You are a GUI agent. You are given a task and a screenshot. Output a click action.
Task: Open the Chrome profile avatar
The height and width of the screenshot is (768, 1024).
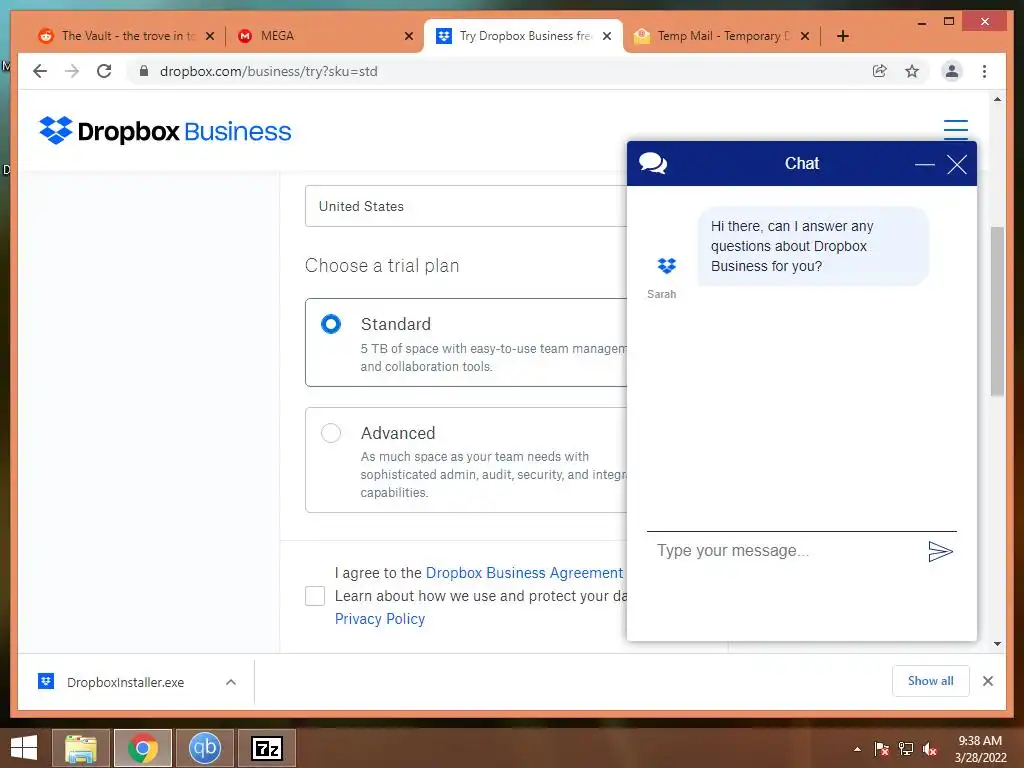[x=952, y=71]
